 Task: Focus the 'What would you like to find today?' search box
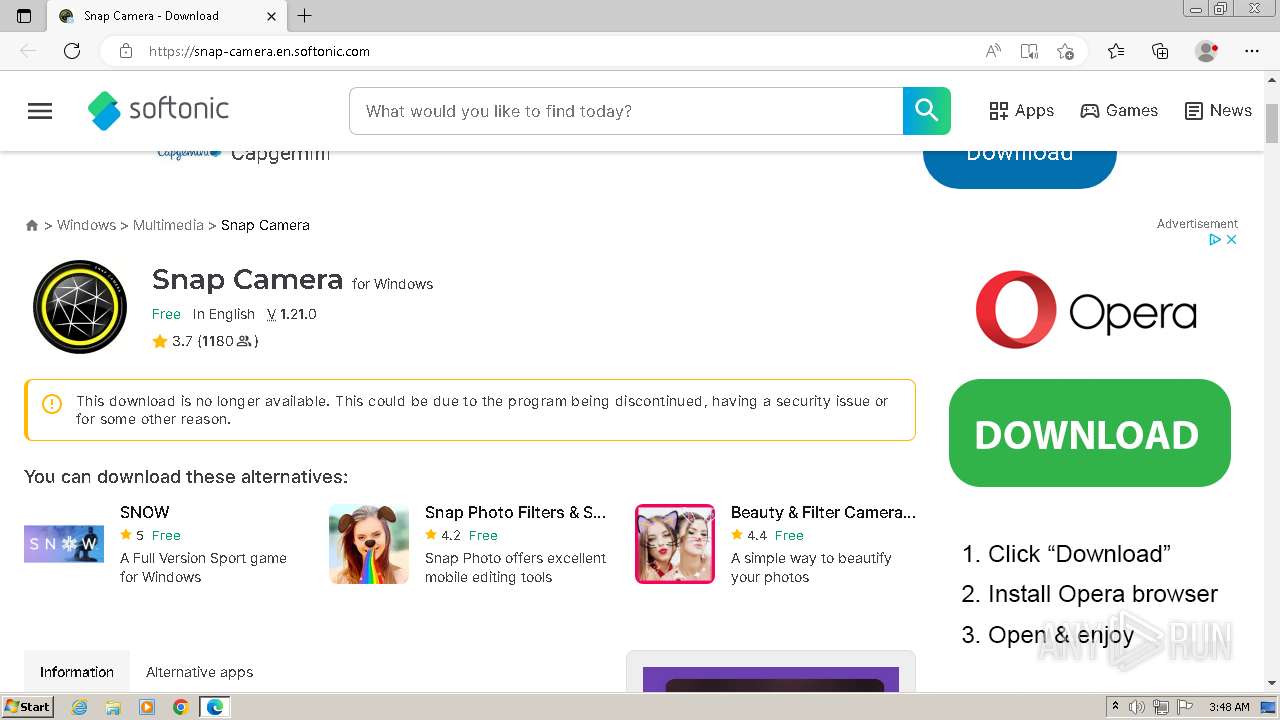(626, 111)
